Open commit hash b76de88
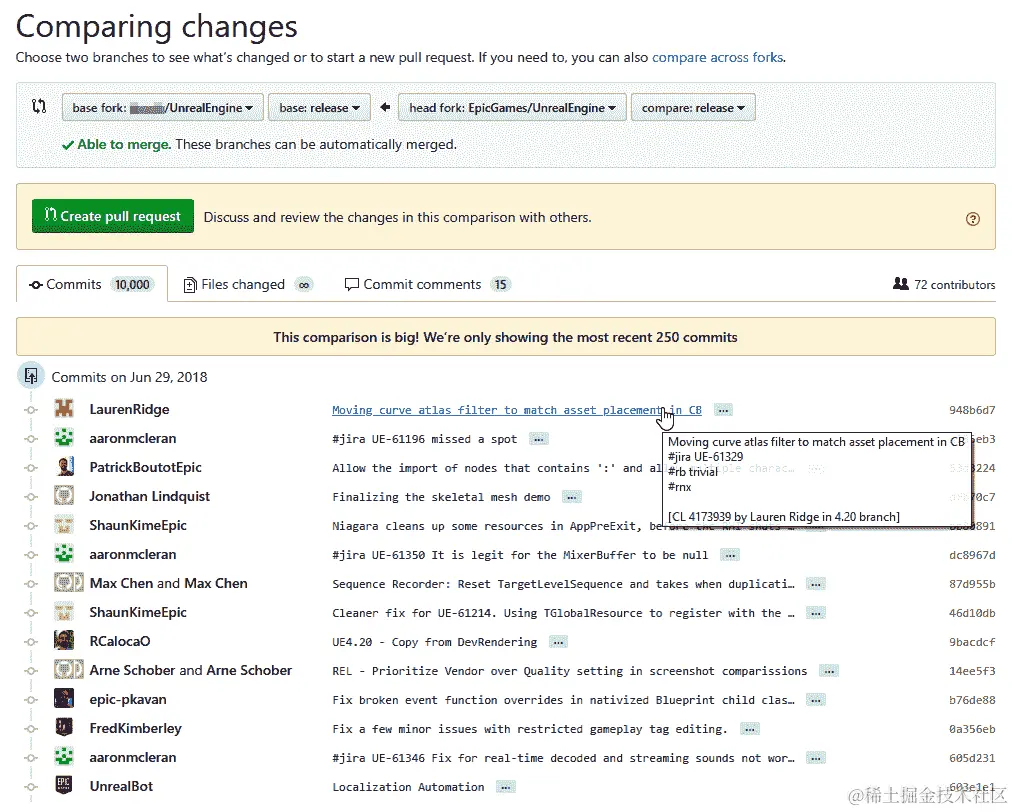 pyautogui.click(x=972, y=700)
